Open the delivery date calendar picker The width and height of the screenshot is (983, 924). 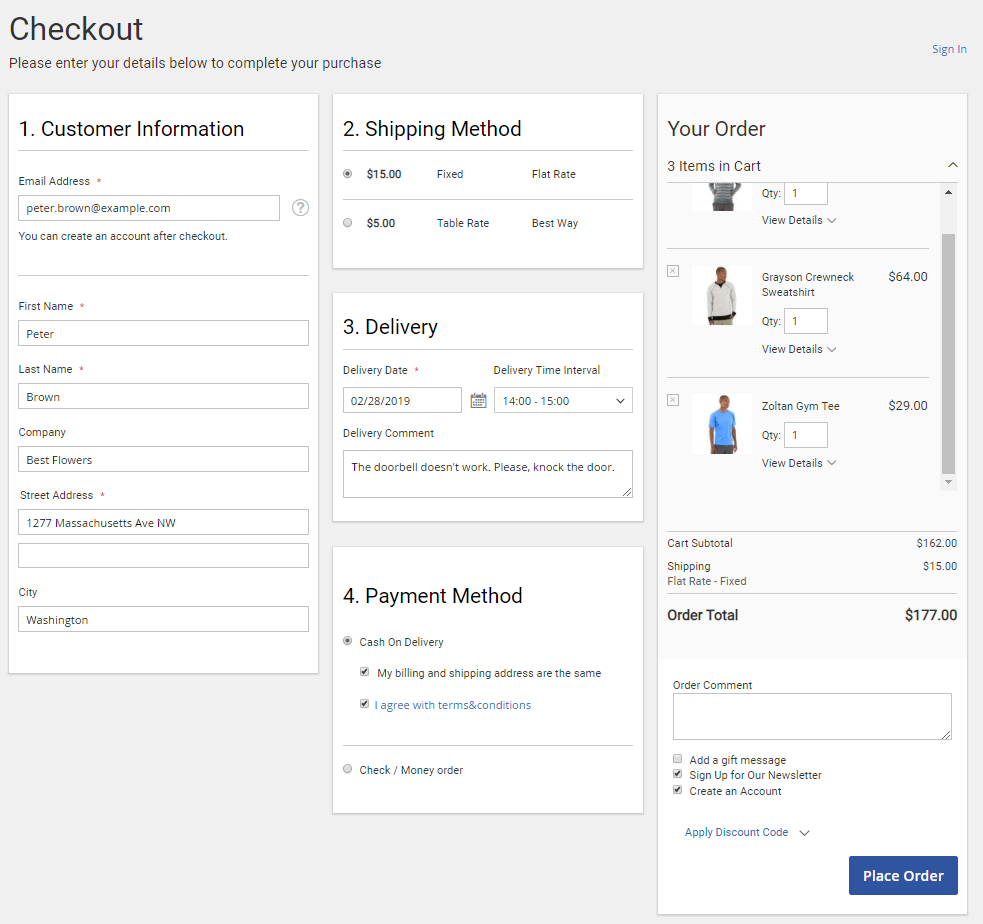pyautogui.click(x=478, y=401)
